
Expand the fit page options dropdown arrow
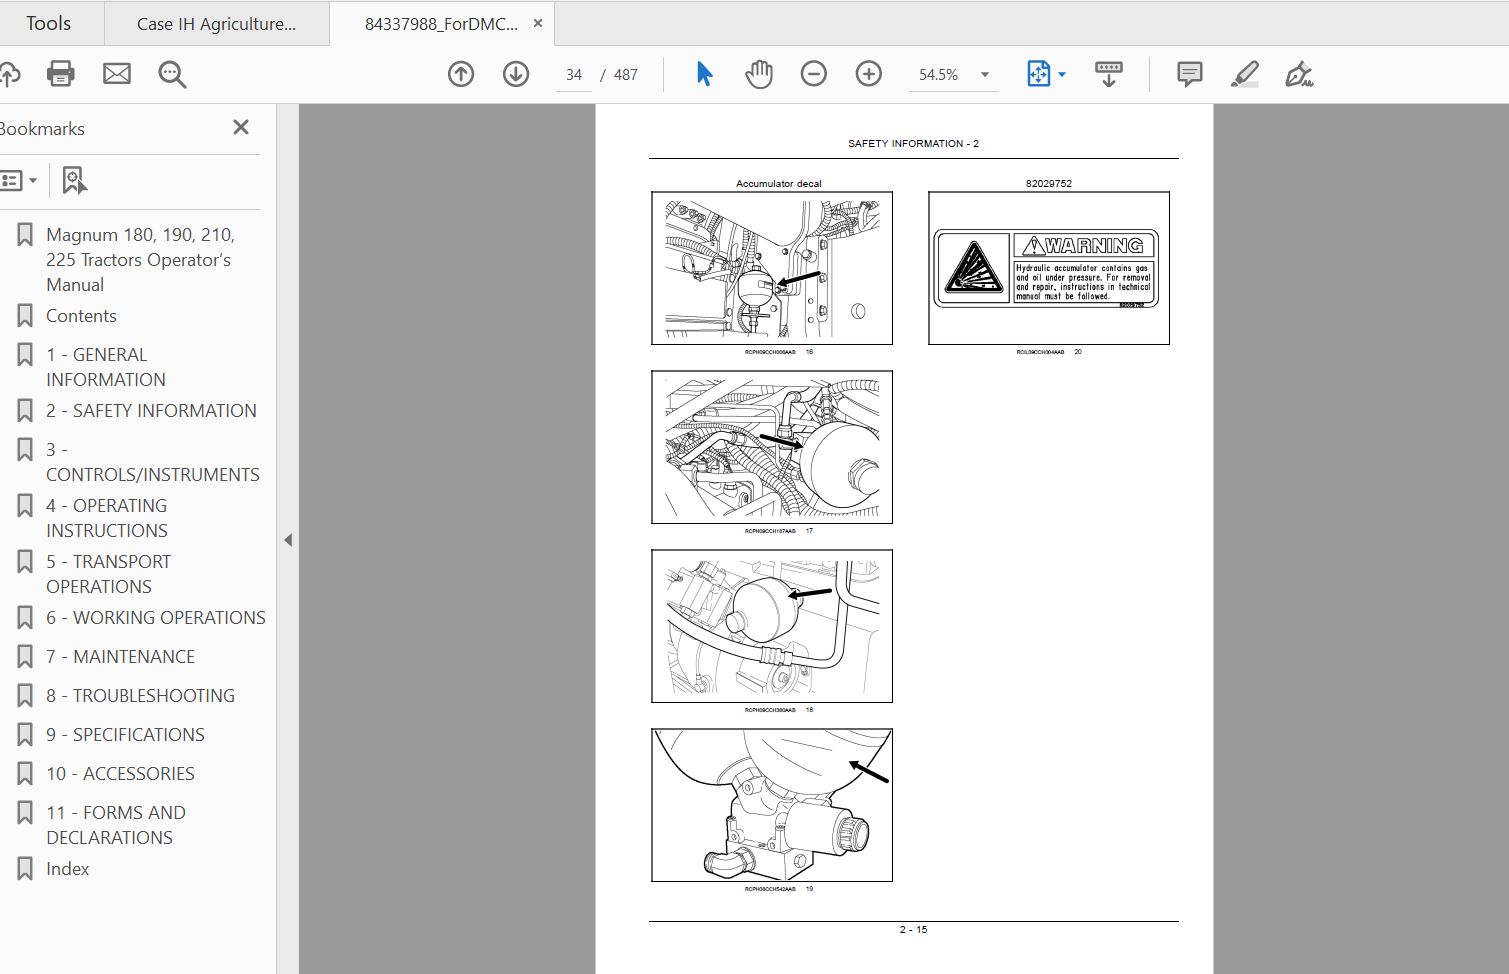click(1062, 75)
